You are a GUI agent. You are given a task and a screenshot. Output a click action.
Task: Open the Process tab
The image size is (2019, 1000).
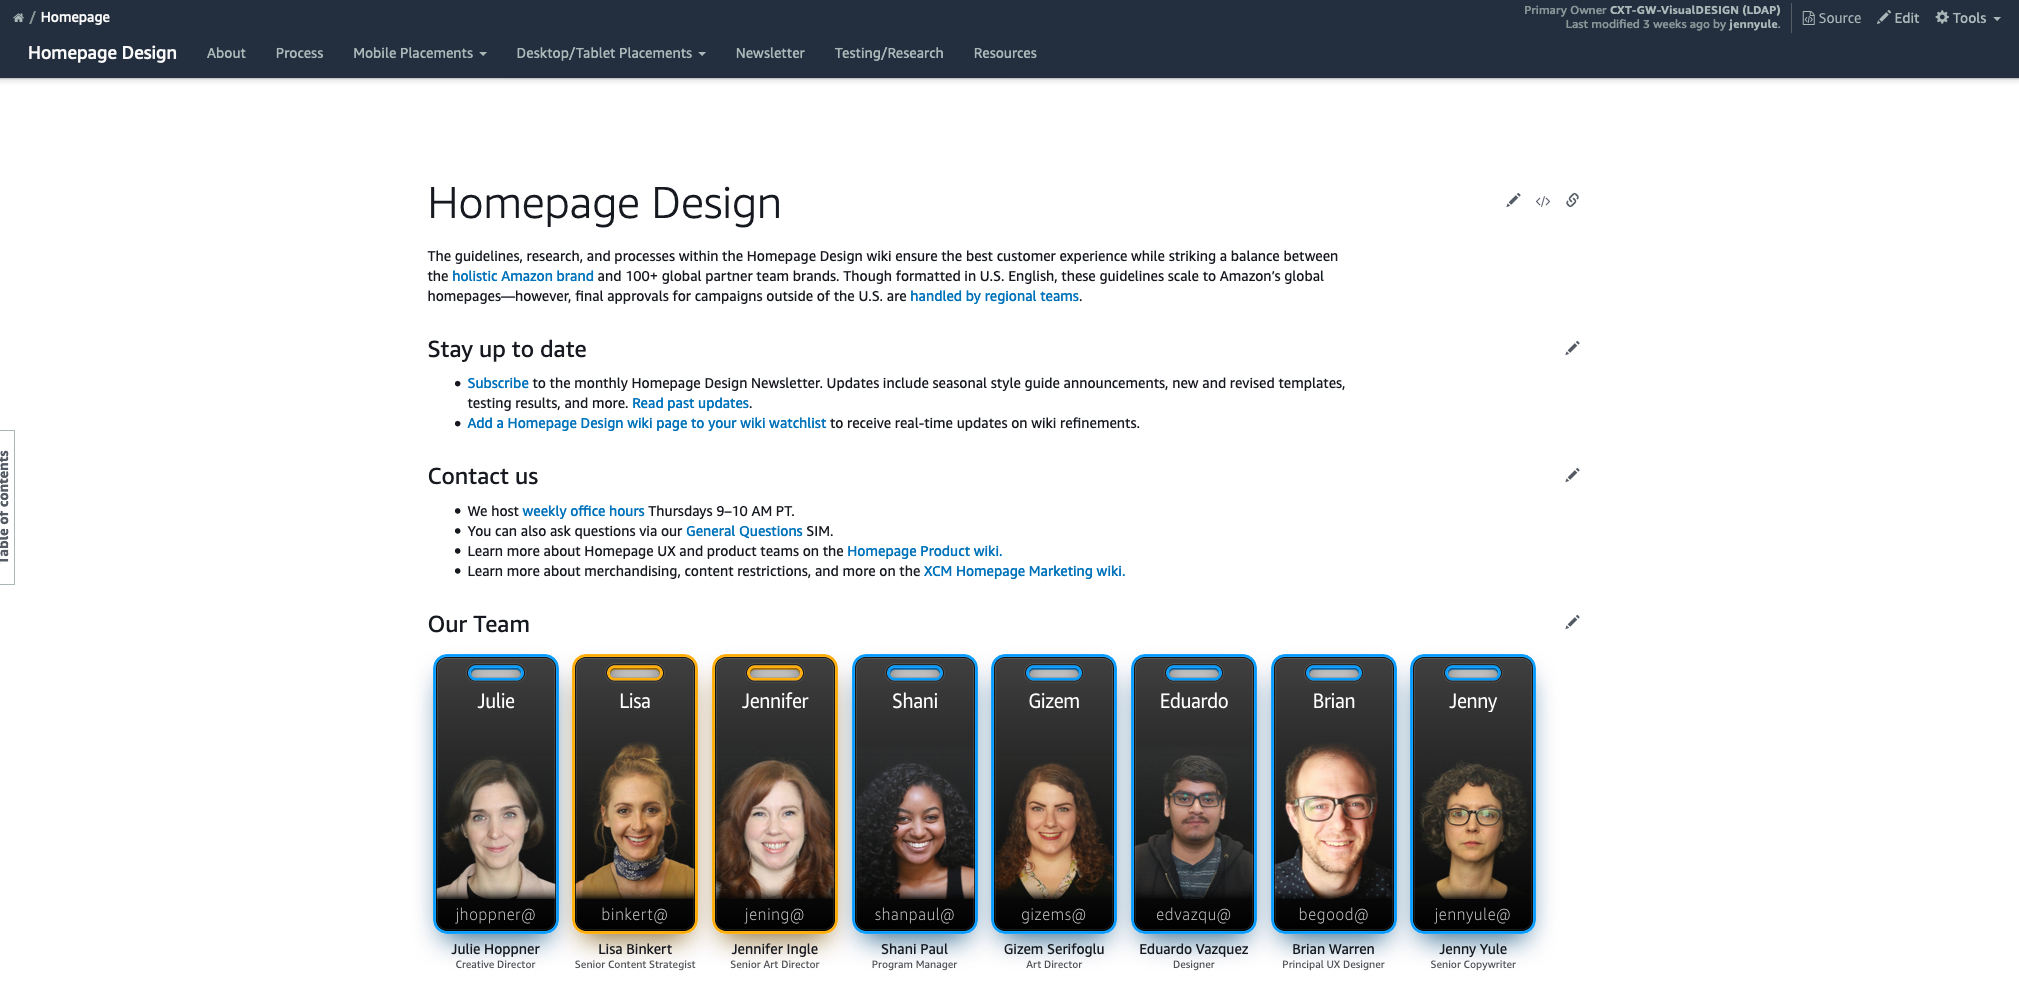click(299, 53)
